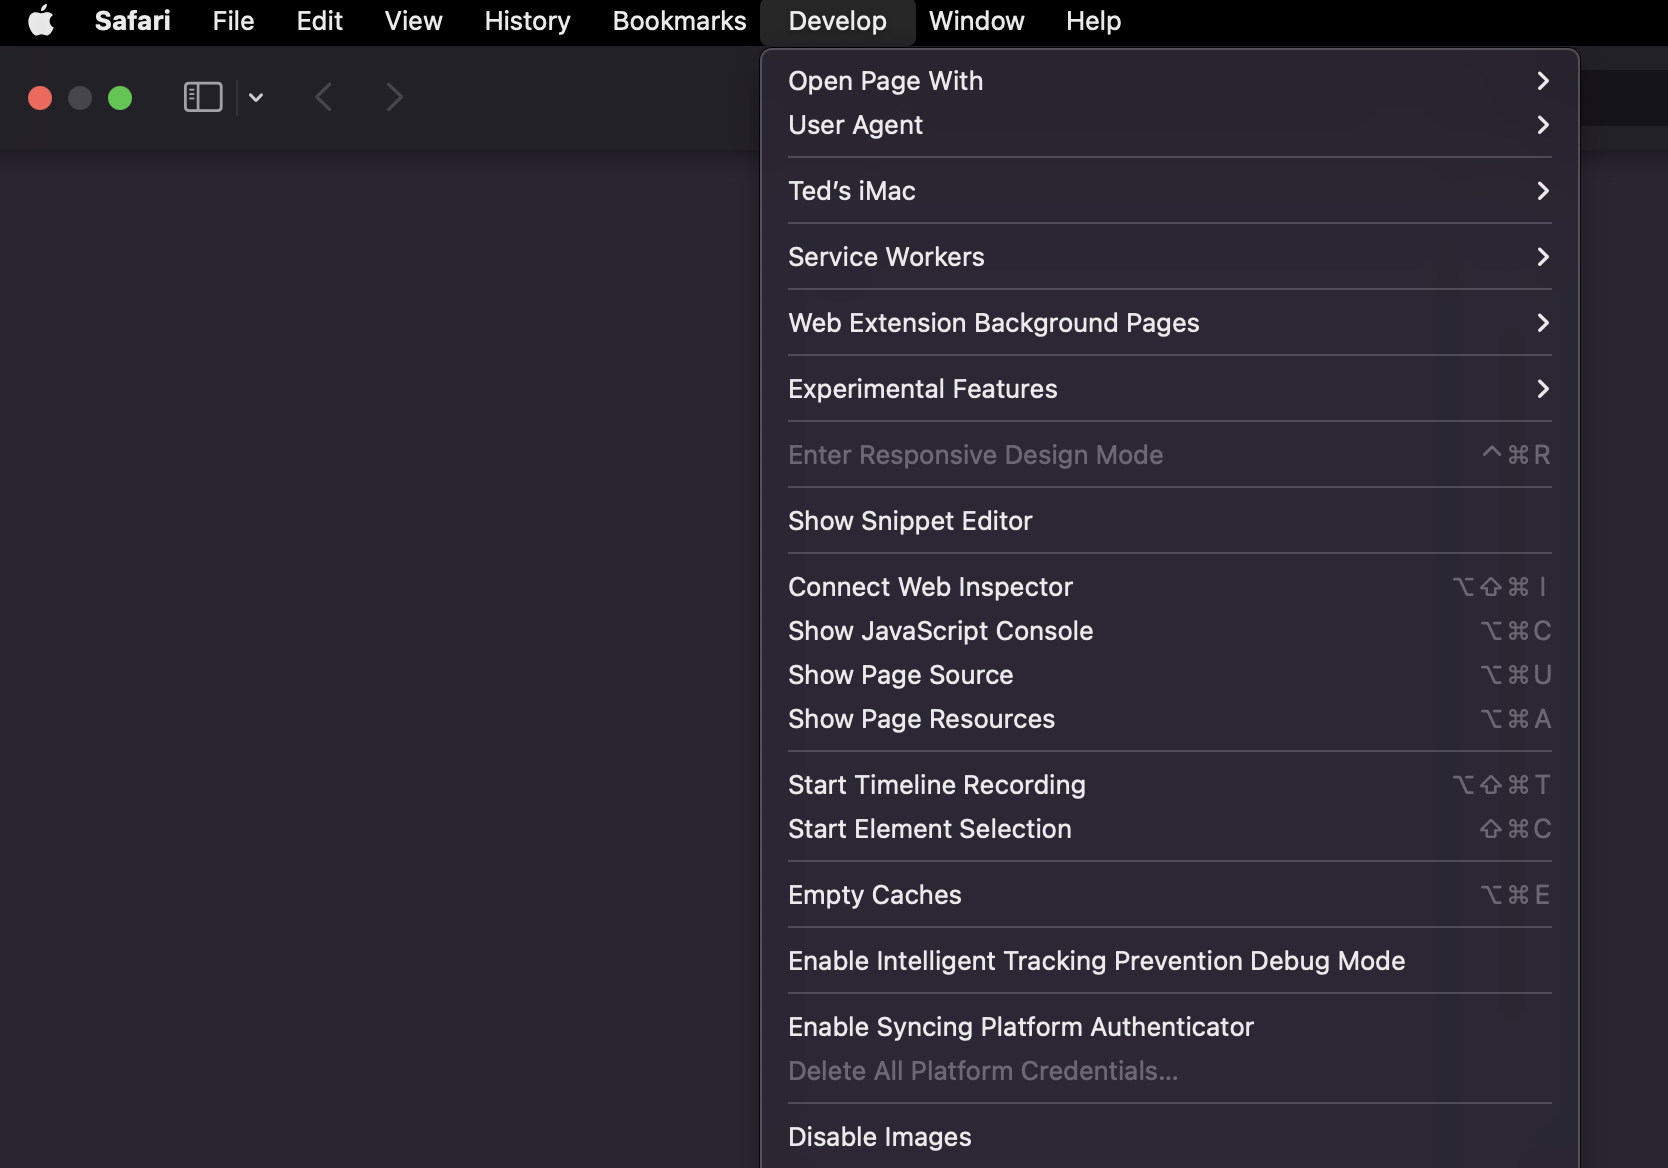Open the Edit menu
The width and height of the screenshot is (1668, 1168).
pos(319,21)
